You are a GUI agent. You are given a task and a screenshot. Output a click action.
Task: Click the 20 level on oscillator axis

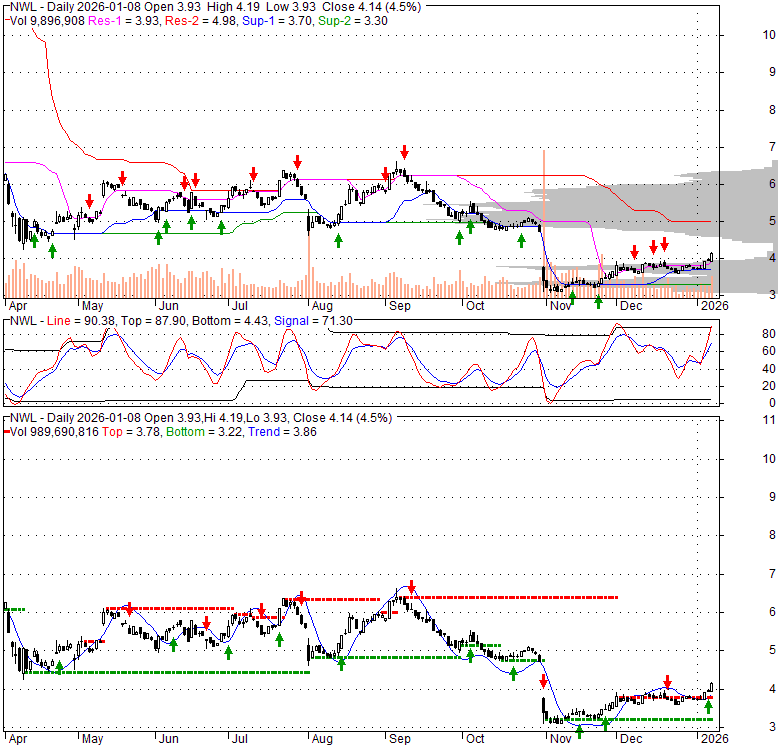click(x=769, y=386)
